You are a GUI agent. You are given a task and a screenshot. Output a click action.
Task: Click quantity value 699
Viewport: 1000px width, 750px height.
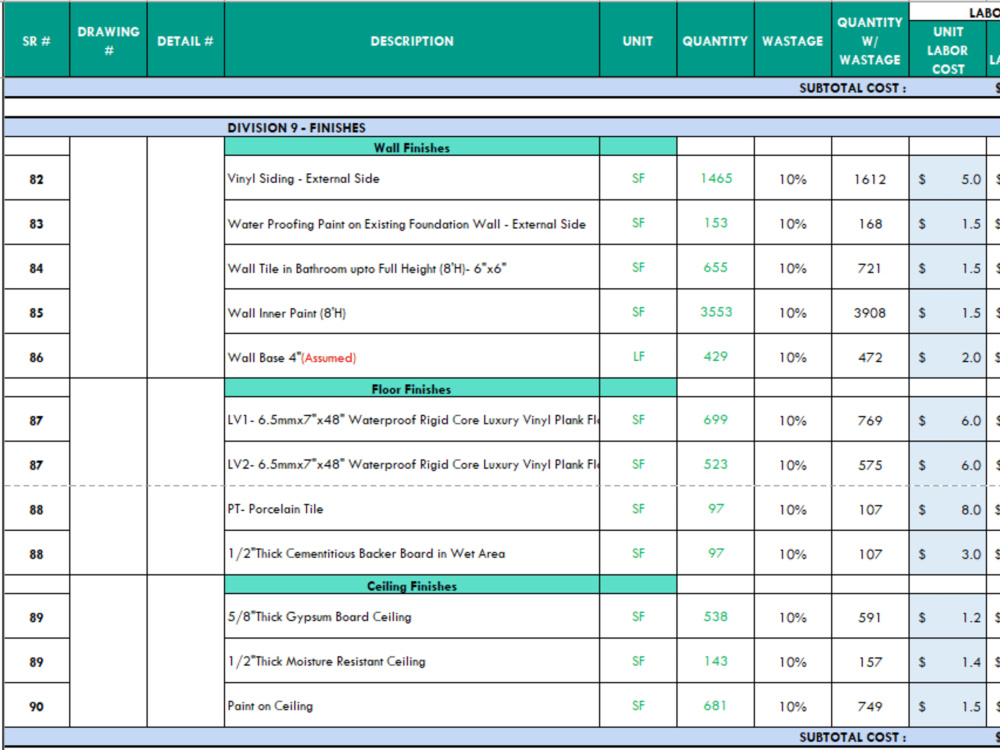(x=716, y=420)
